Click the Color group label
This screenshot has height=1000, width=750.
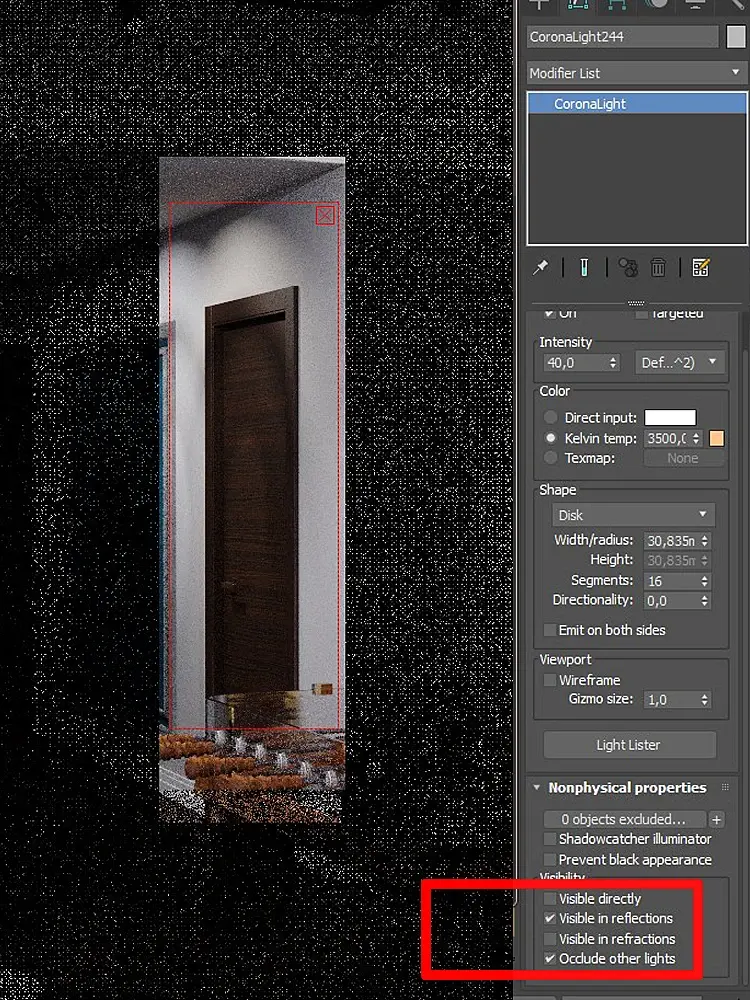(x=554, y=391)
